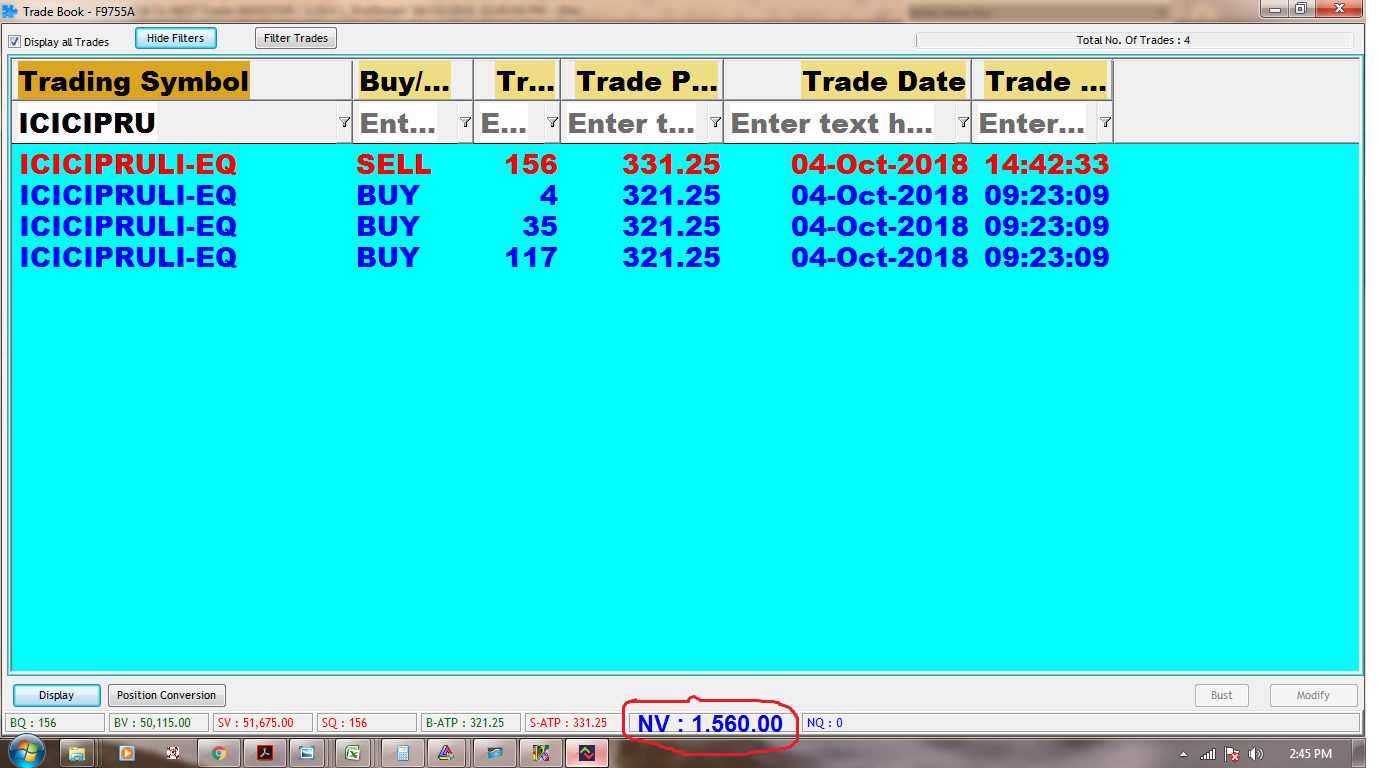The height and width of the screenshot is (768, 1380).
Task: Click the highlighted trading terminal taskbar icon
Action: tap(587, 753)
